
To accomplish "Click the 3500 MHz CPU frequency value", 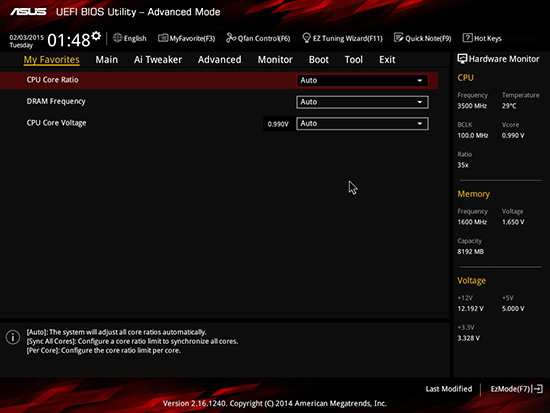I will pos(472,106).
